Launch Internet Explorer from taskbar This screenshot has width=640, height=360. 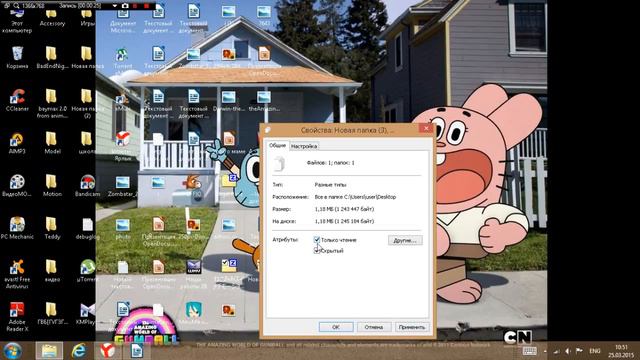click(x=79, y=351)
